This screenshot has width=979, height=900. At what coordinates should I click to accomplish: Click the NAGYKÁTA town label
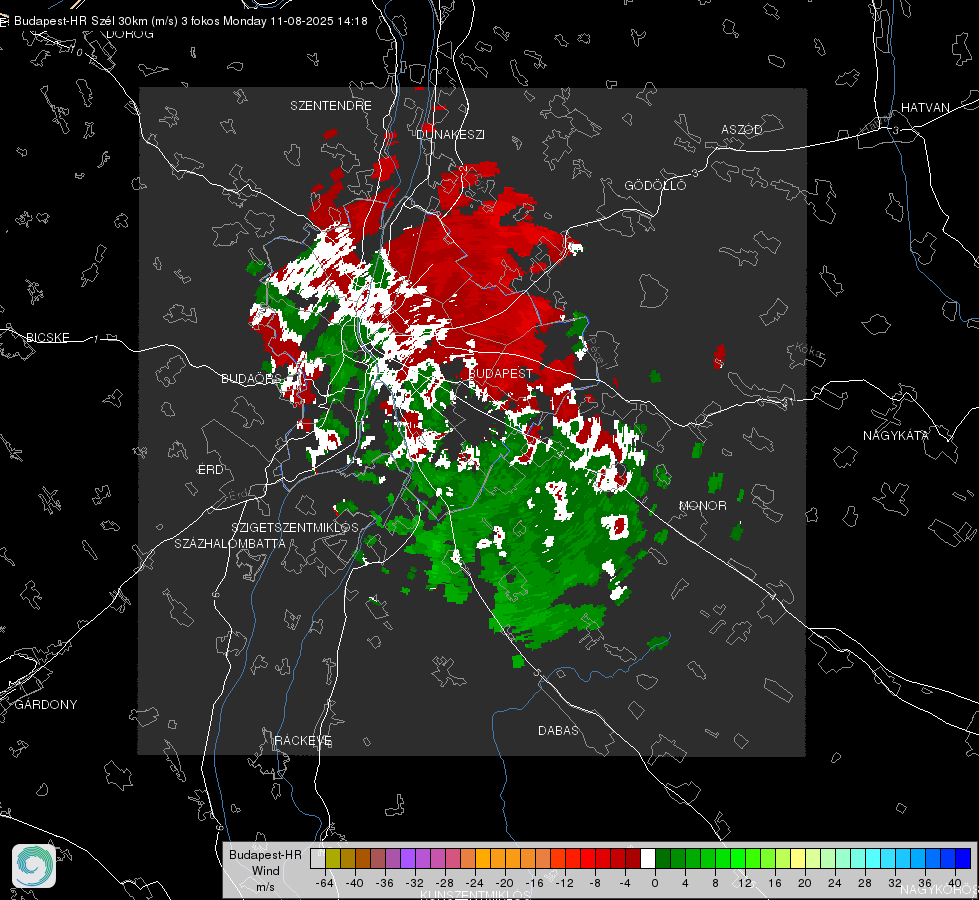pos(896,435)
